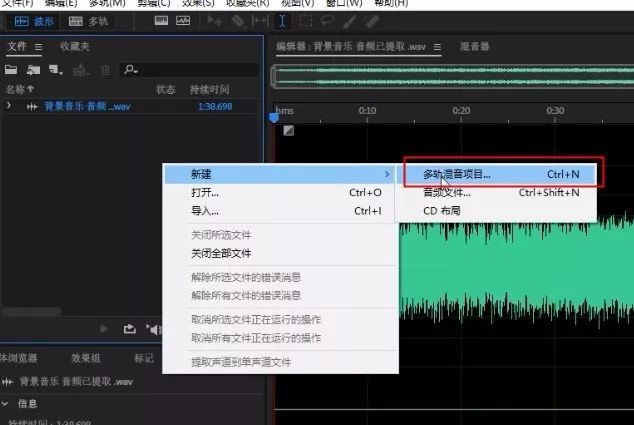
Task: Choose CD 布局 in submenu
Action: click(x=496, y=211)
